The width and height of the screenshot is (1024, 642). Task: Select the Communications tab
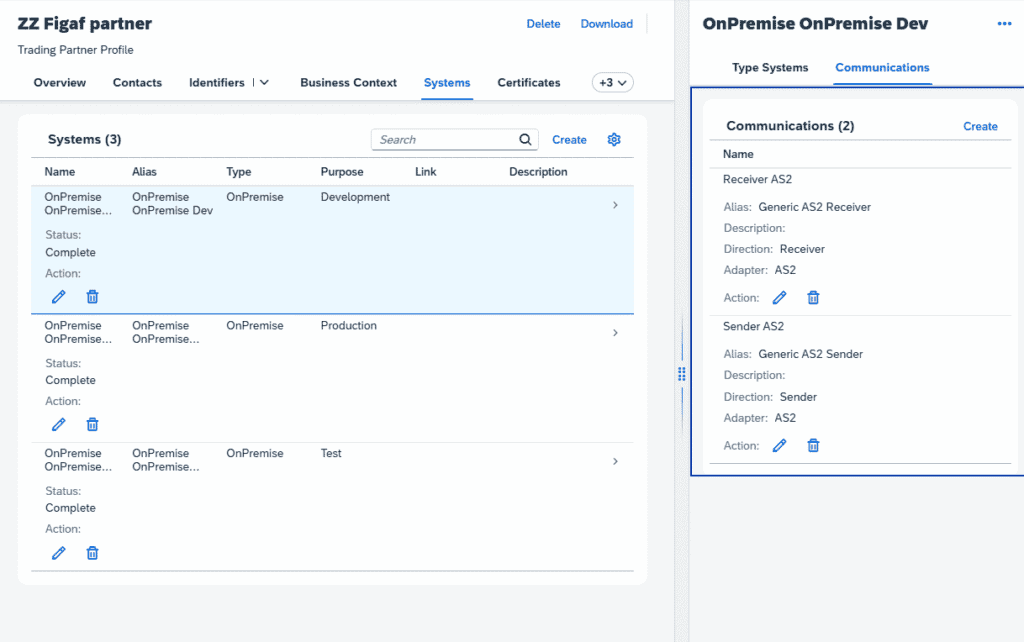coord(882,68)
